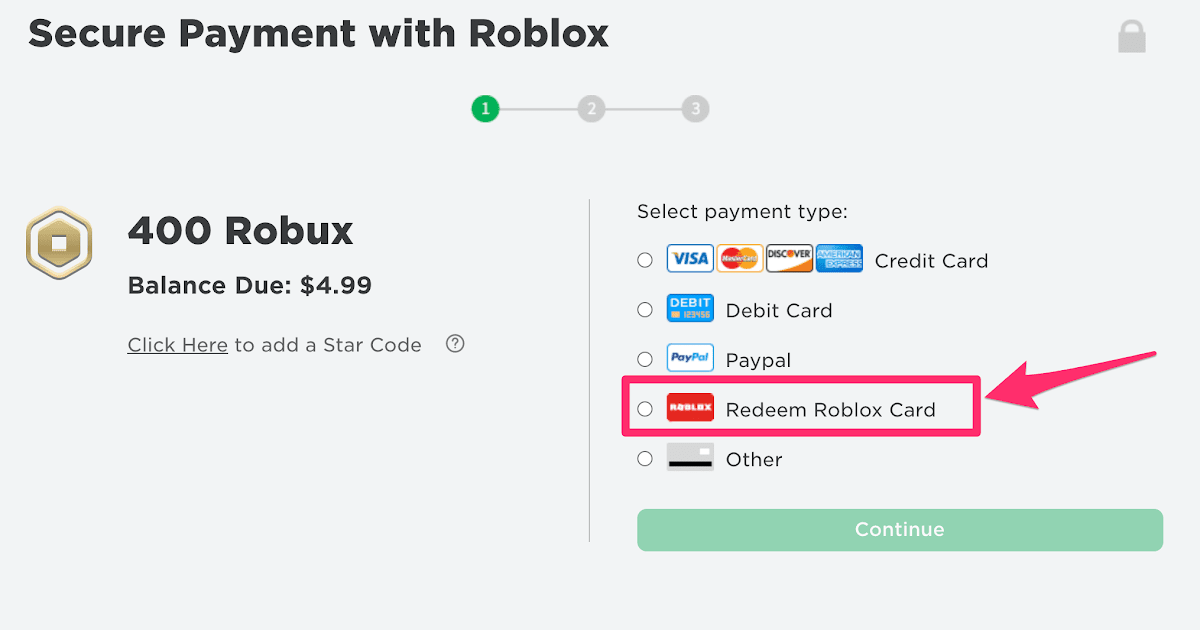The width and height of the screenshot is (1200, 630).
Task: Click the Visa card logo
Action: point(690,259)
